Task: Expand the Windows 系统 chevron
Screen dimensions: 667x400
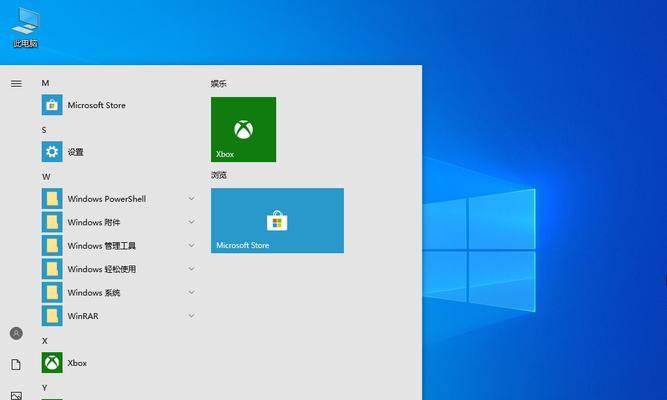Action: pyautogui.click(x=191, y=292)
